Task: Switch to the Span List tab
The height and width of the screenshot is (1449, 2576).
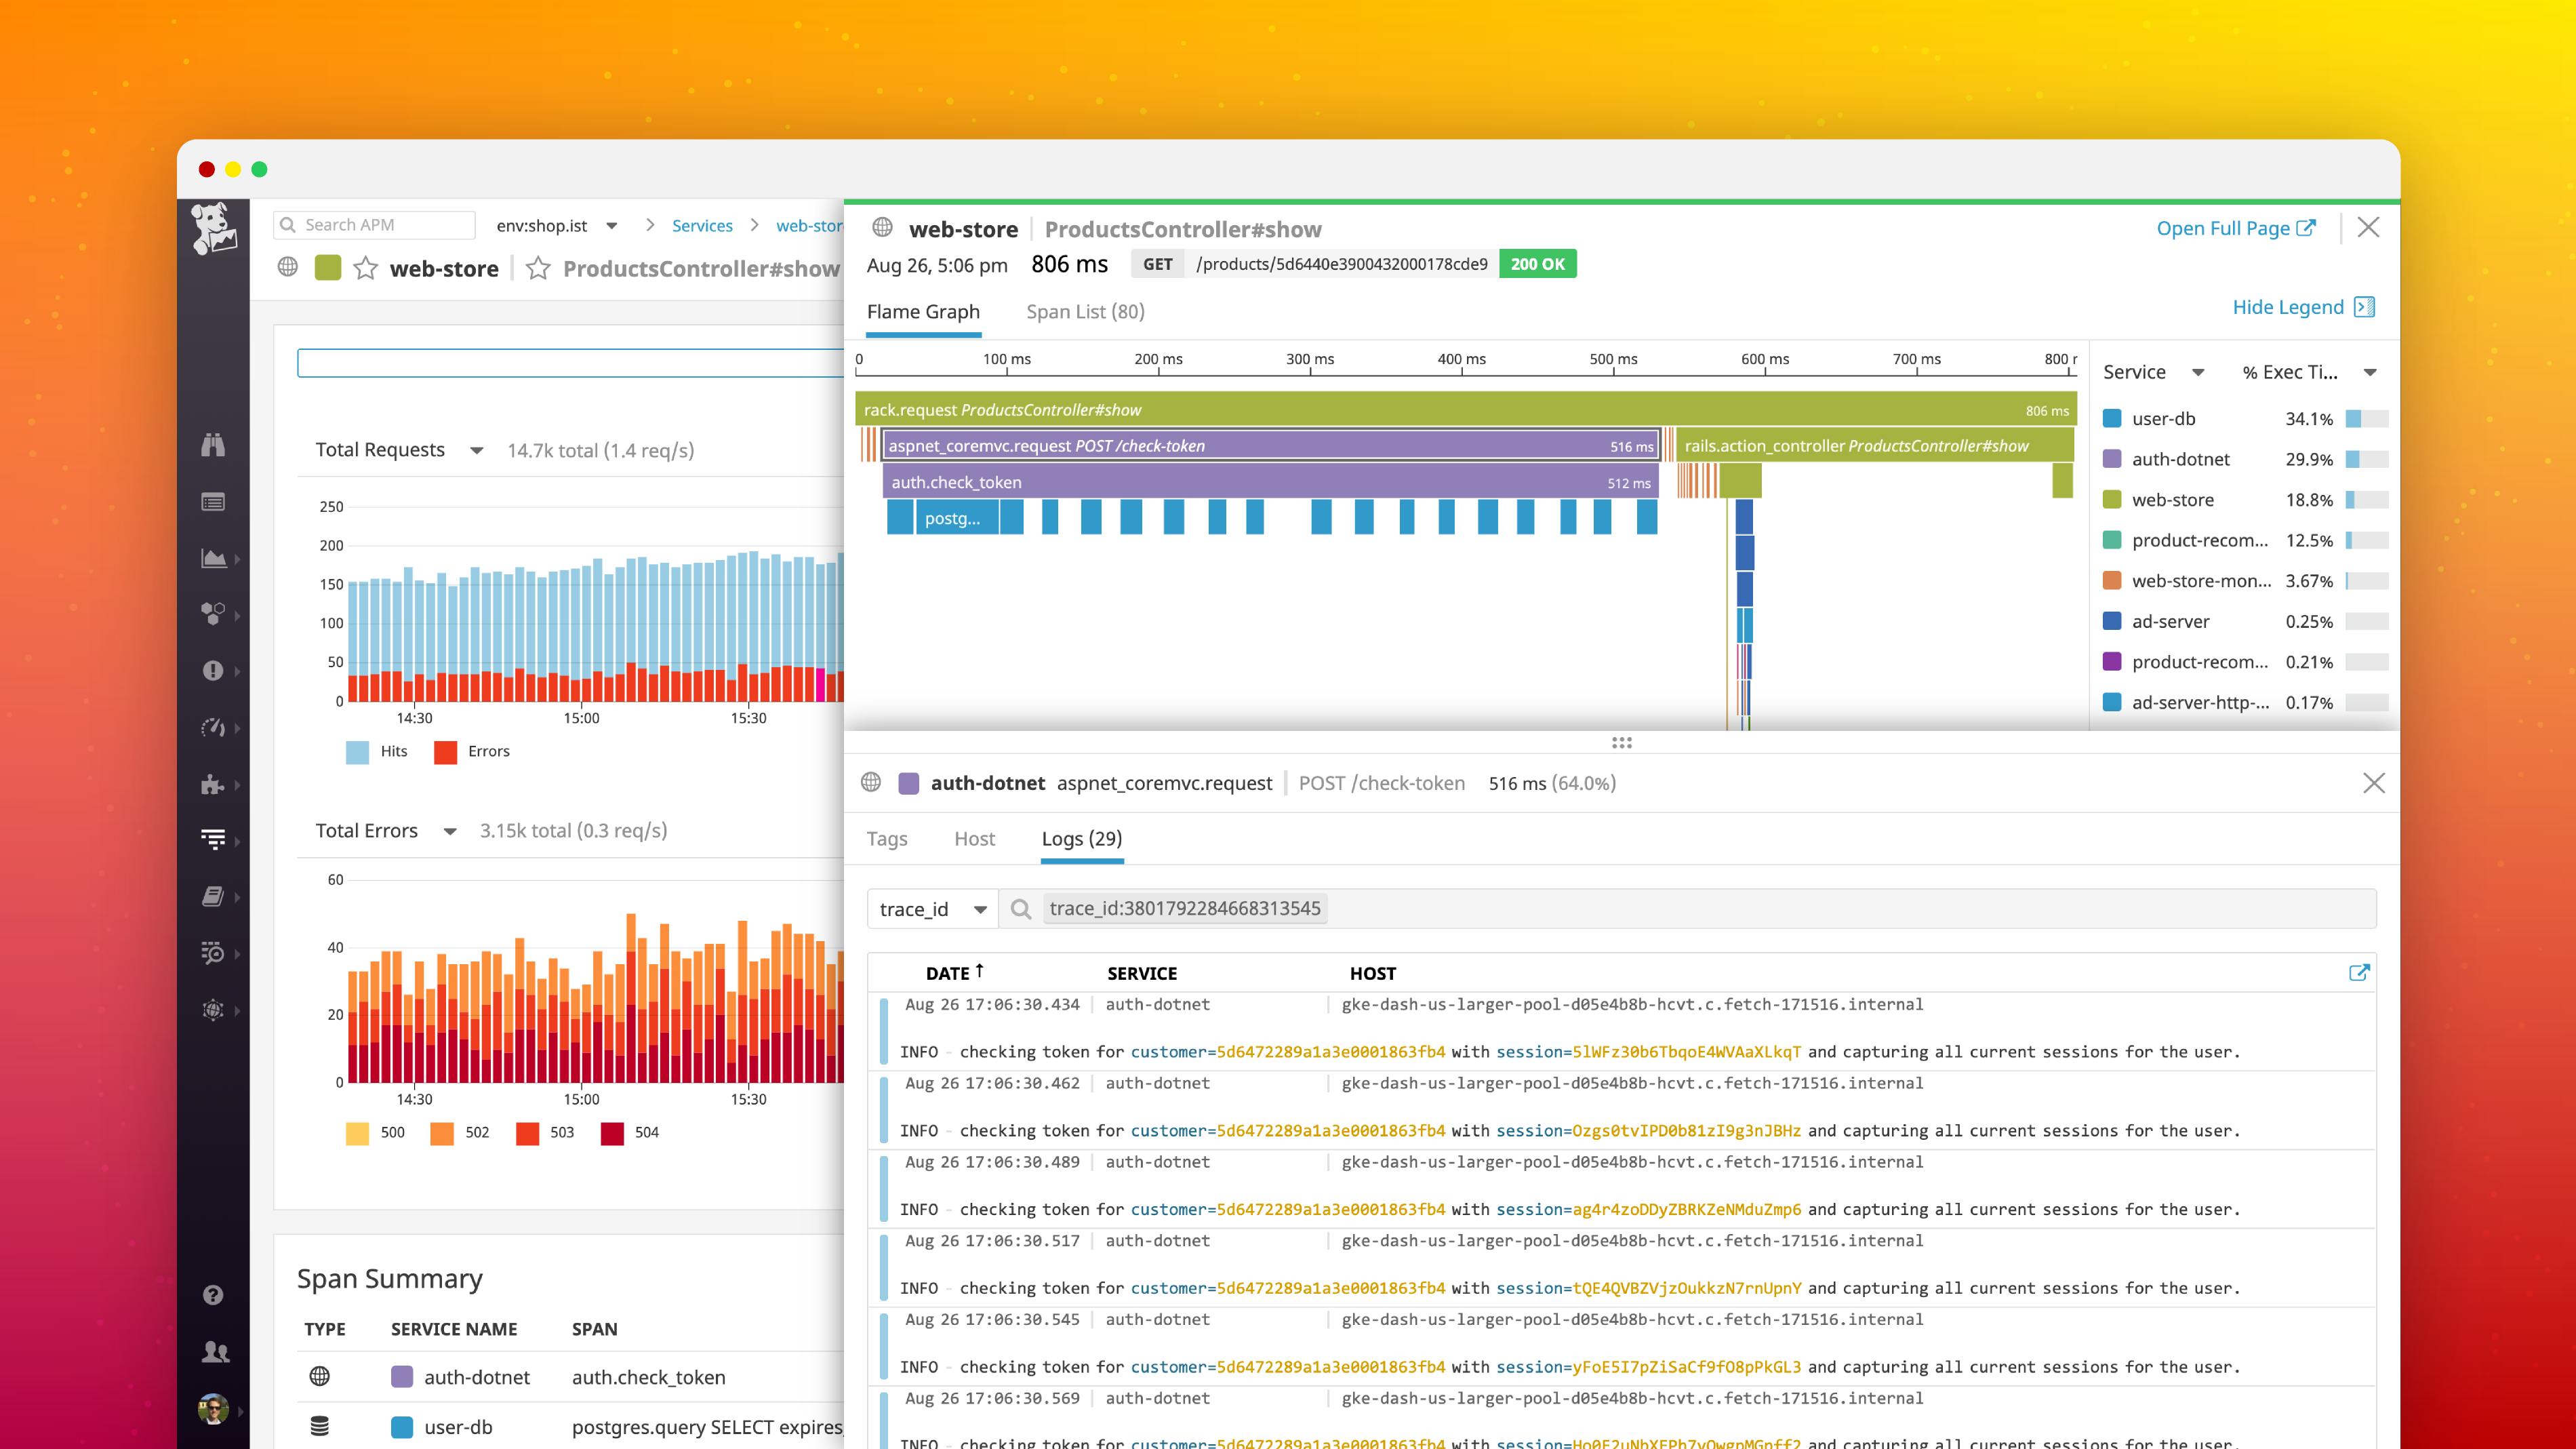Action: (x=1084, y=312)
